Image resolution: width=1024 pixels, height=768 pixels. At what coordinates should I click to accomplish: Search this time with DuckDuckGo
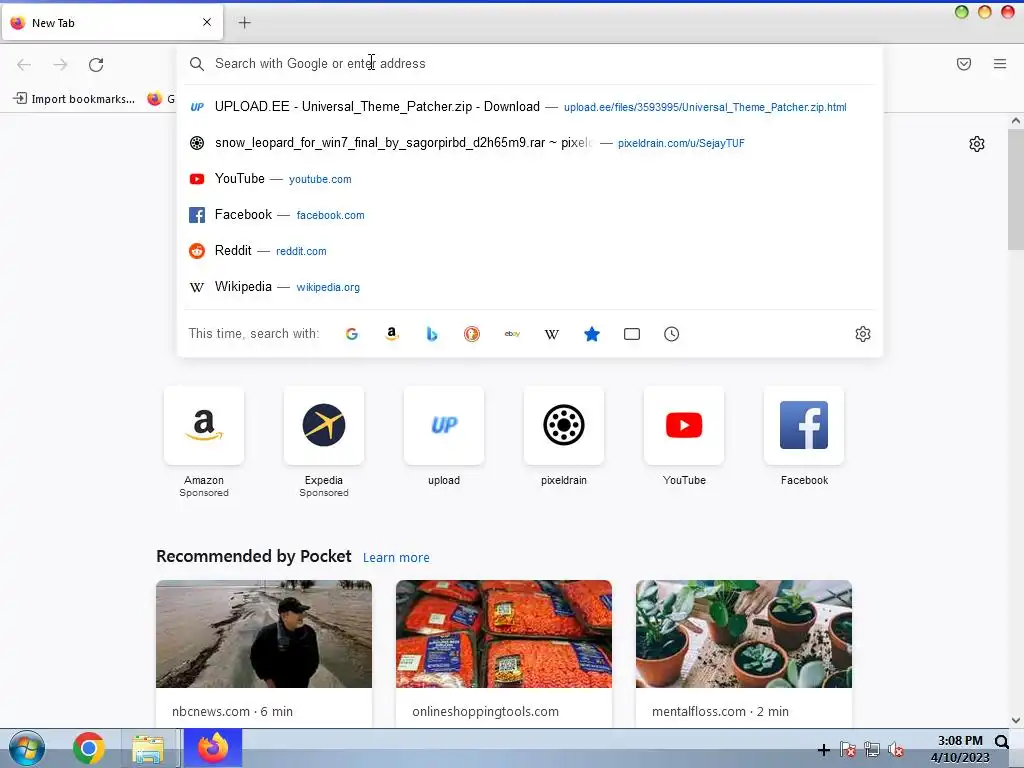click(472, 334)
